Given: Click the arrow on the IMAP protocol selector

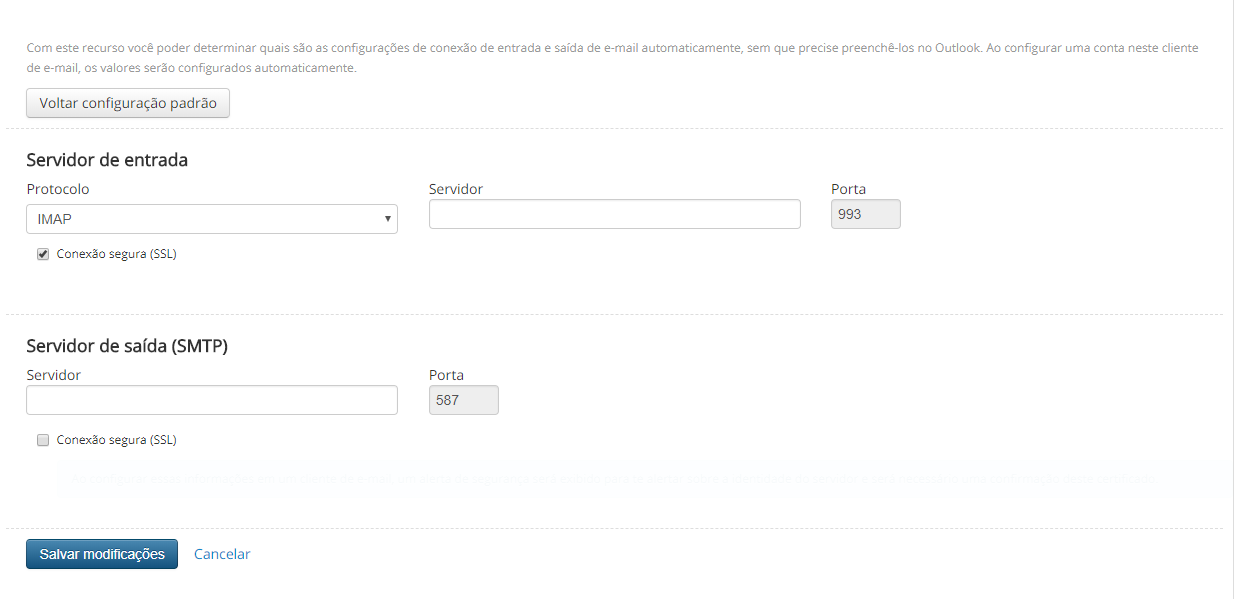Looking at the screenshot, I should click(387, 219).
